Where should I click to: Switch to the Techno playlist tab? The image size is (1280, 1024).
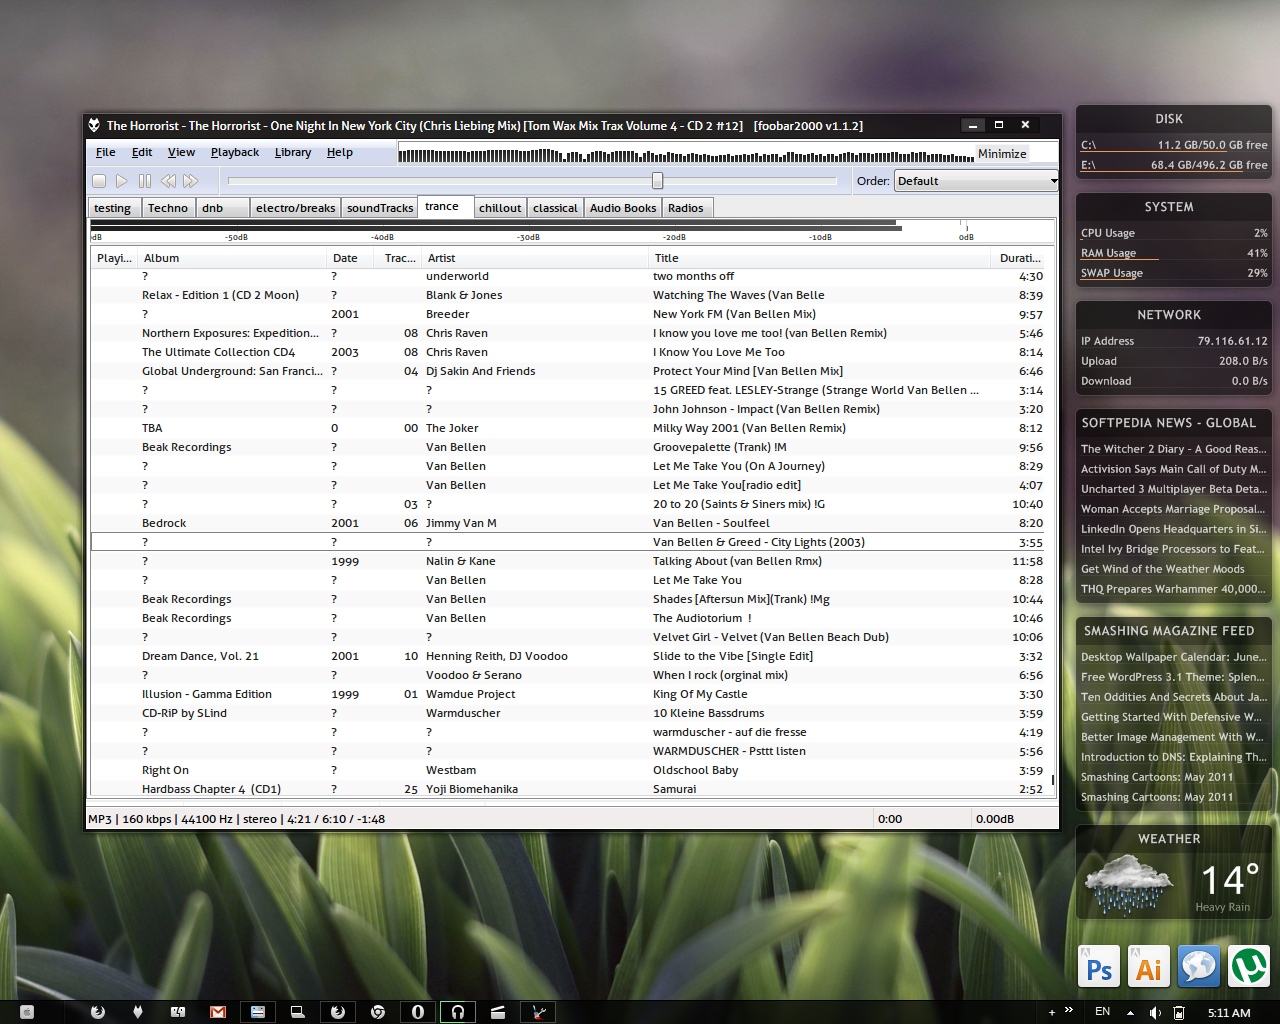pyautogui.click(x=167, y=208)
